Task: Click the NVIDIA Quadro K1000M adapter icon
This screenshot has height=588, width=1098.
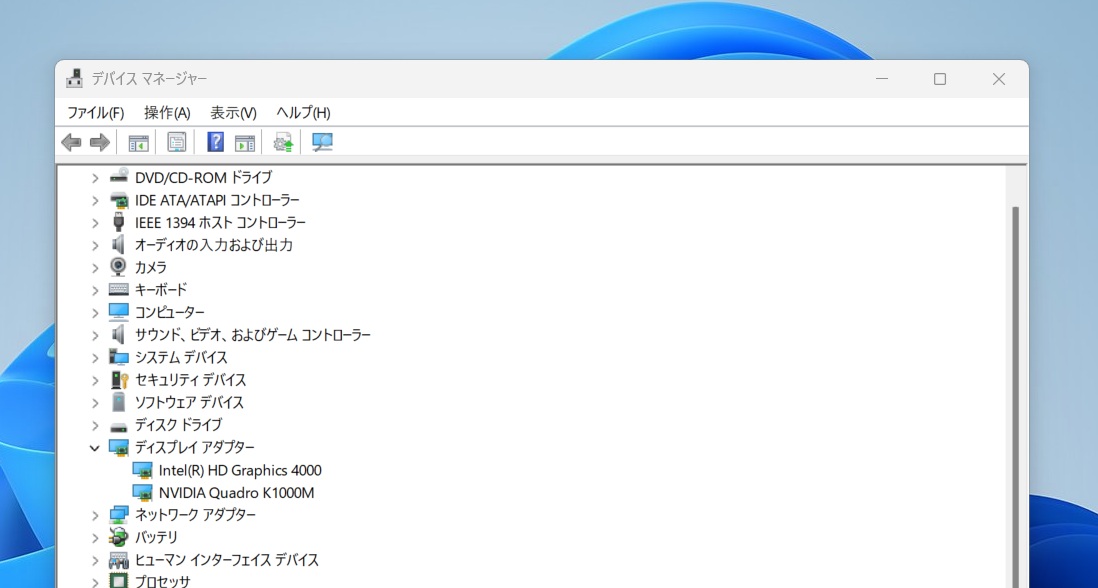Action: [143, 492]
